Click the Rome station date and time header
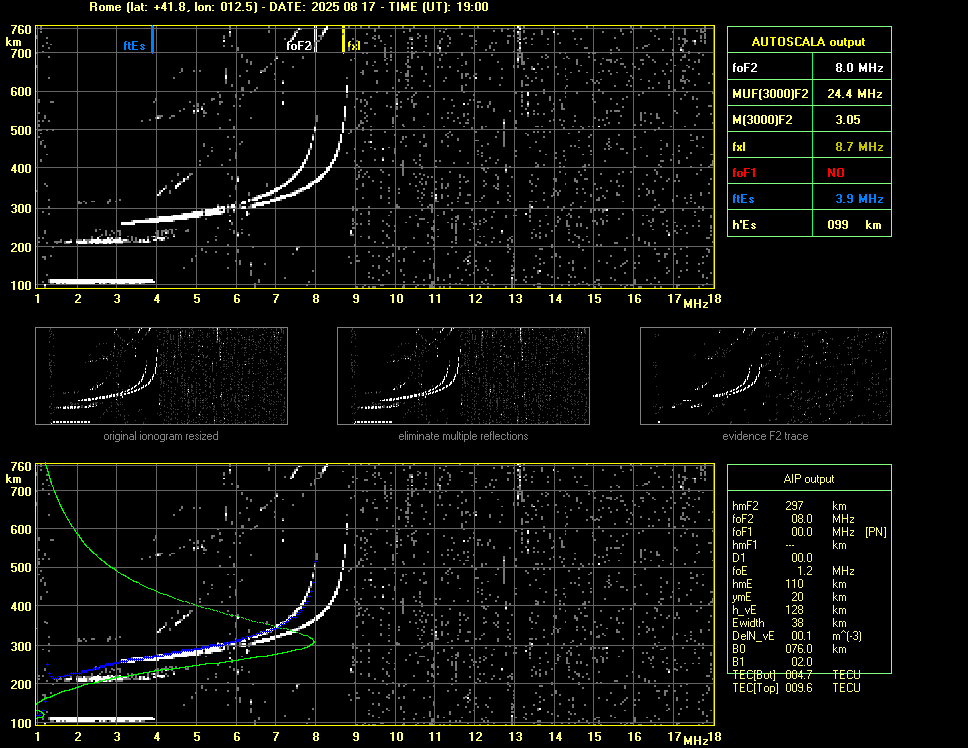The height and width of the screenshot is (748, 968). (289, 7)
